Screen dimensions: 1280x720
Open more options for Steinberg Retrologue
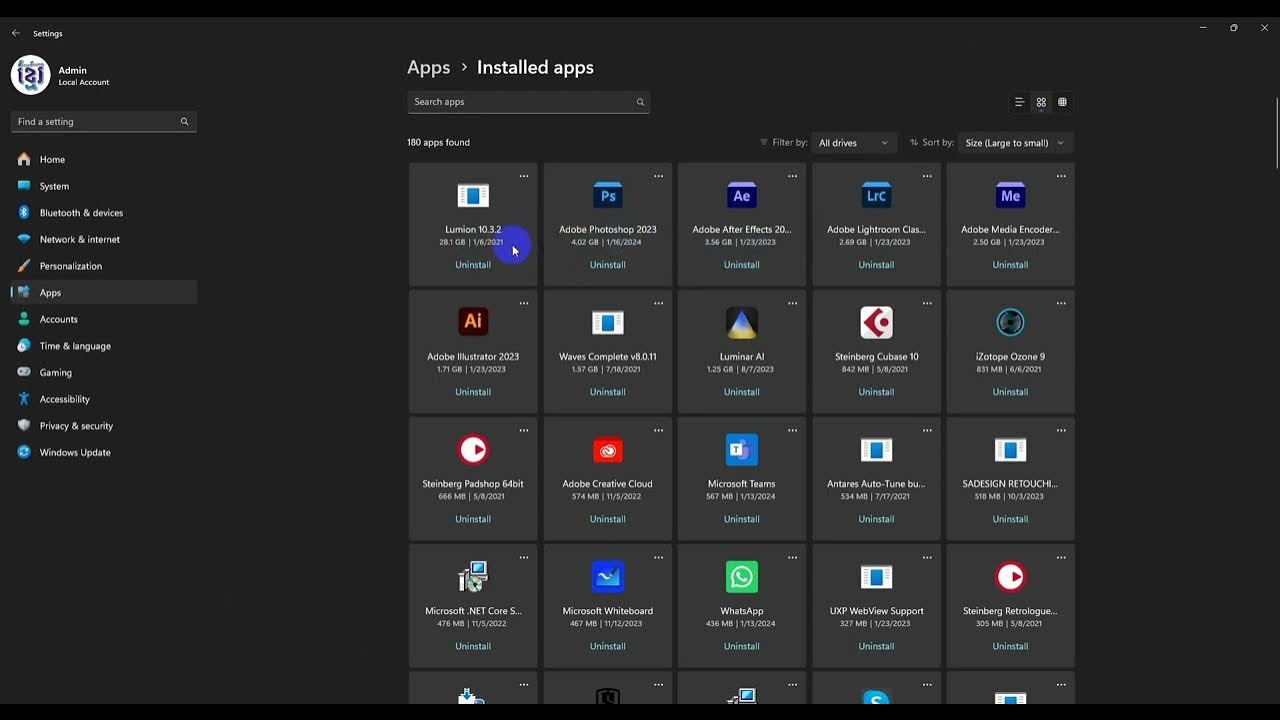(1061, 557)
